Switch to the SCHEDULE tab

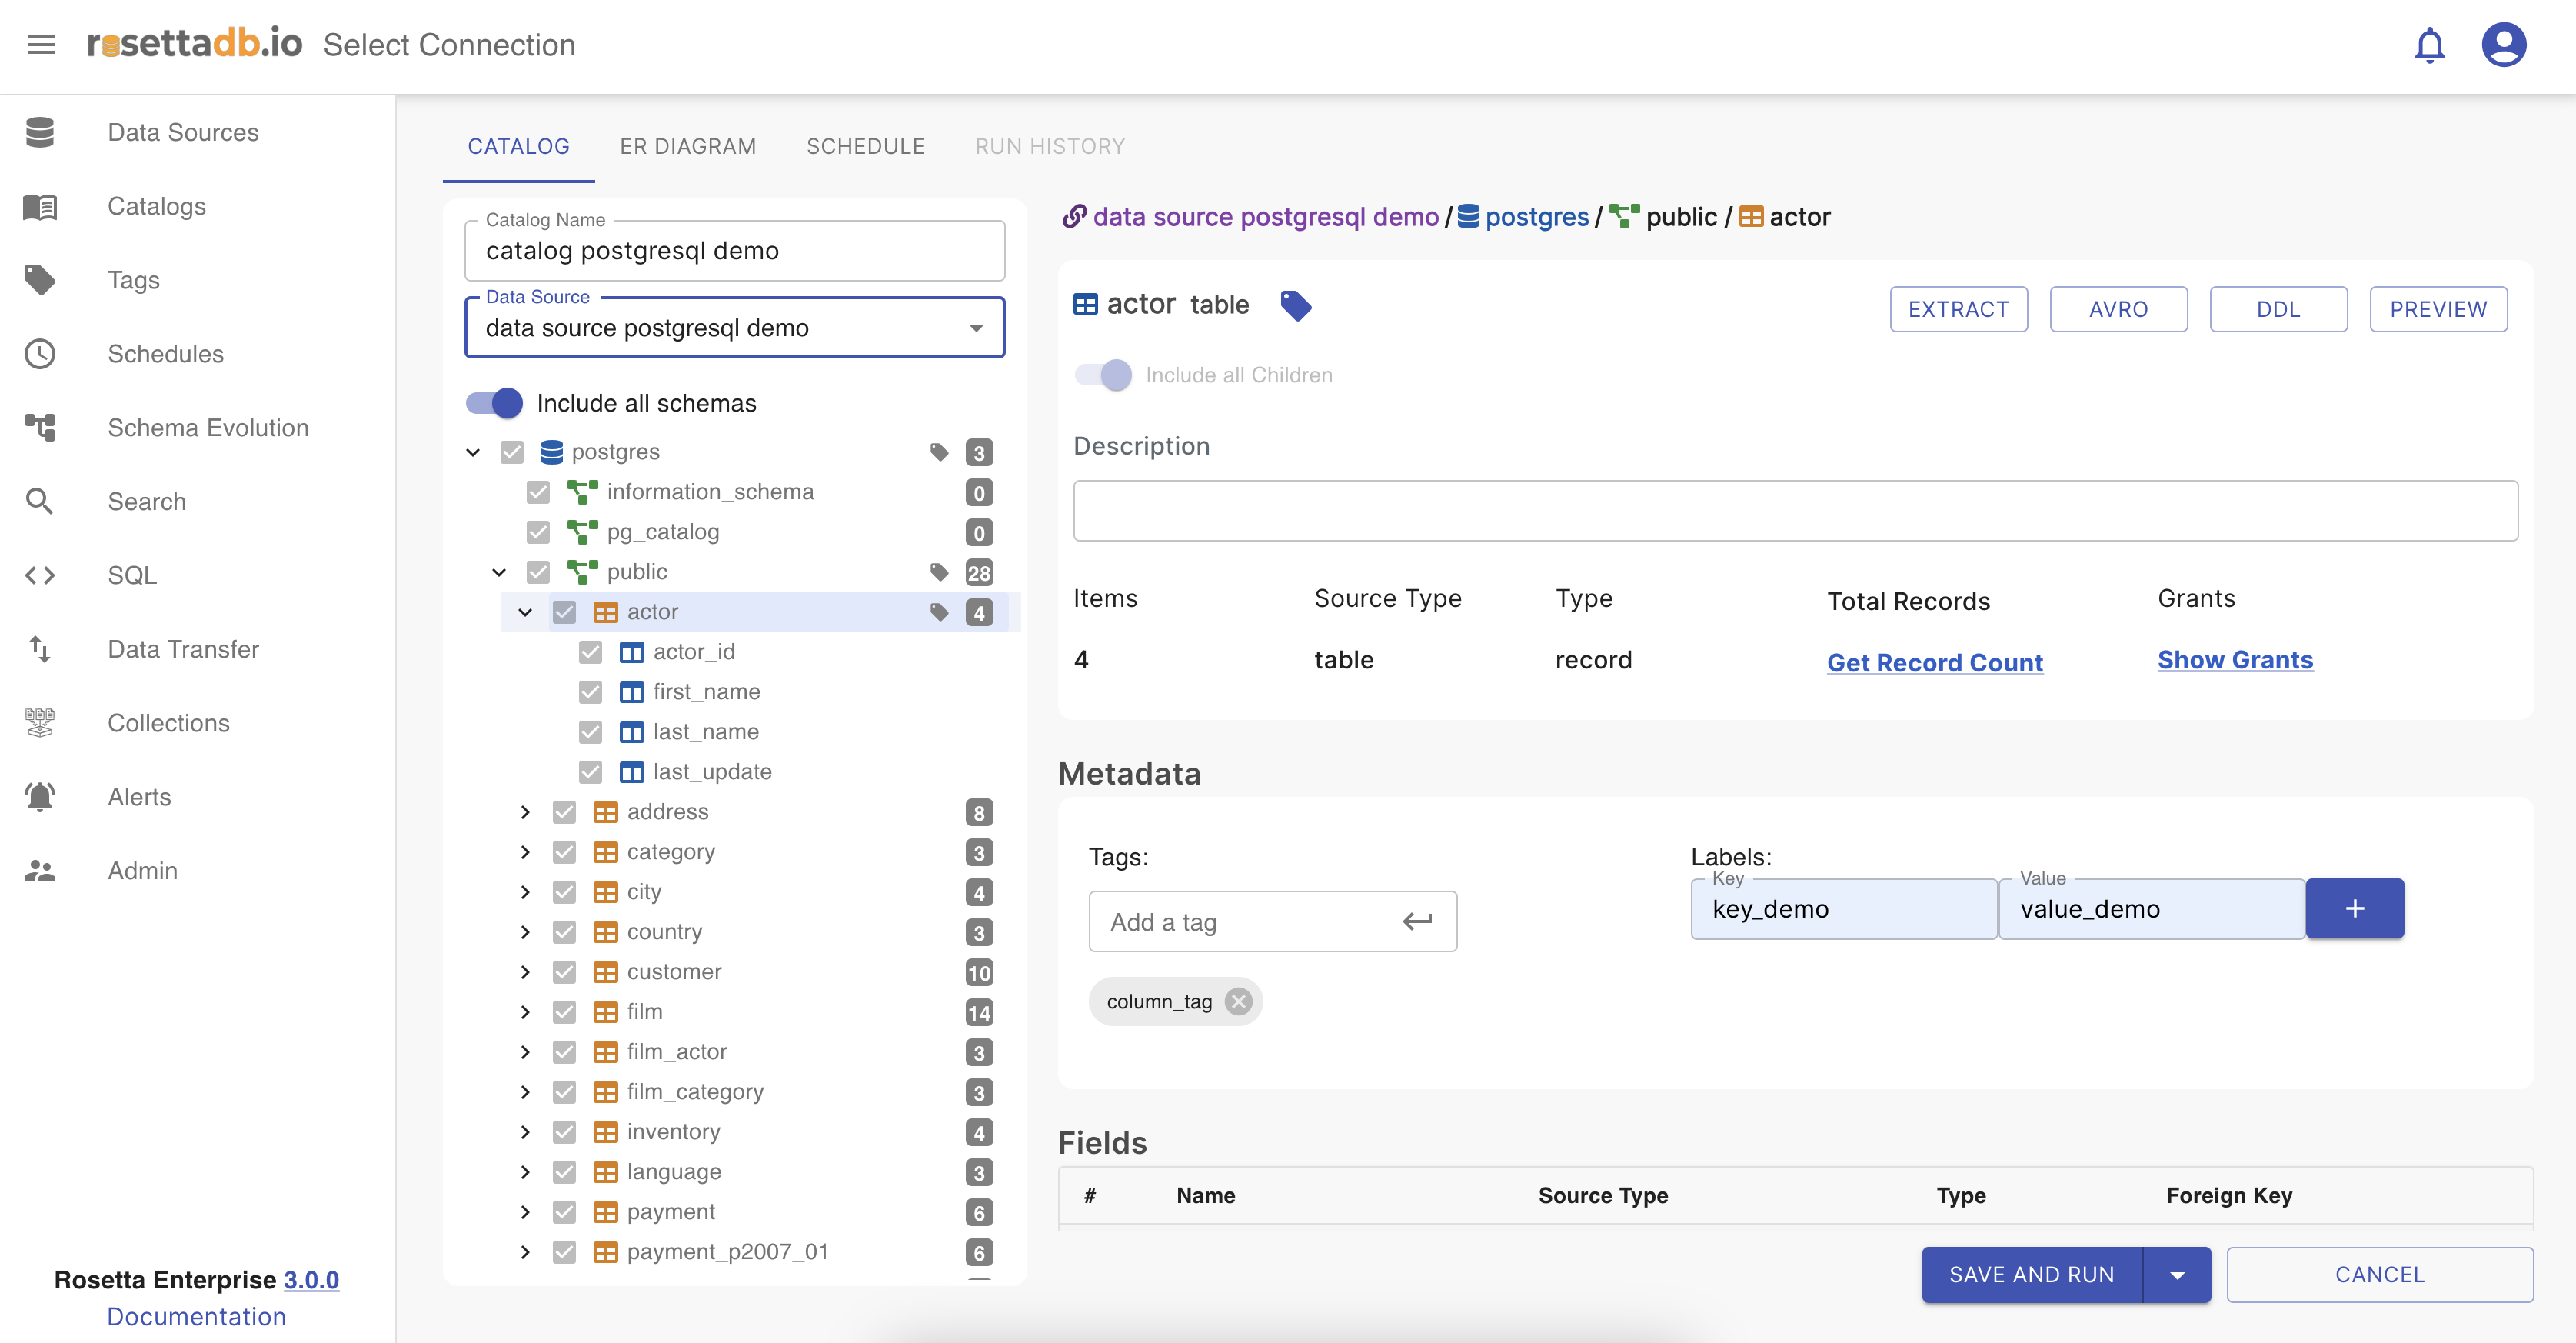(x=865, y=146)
